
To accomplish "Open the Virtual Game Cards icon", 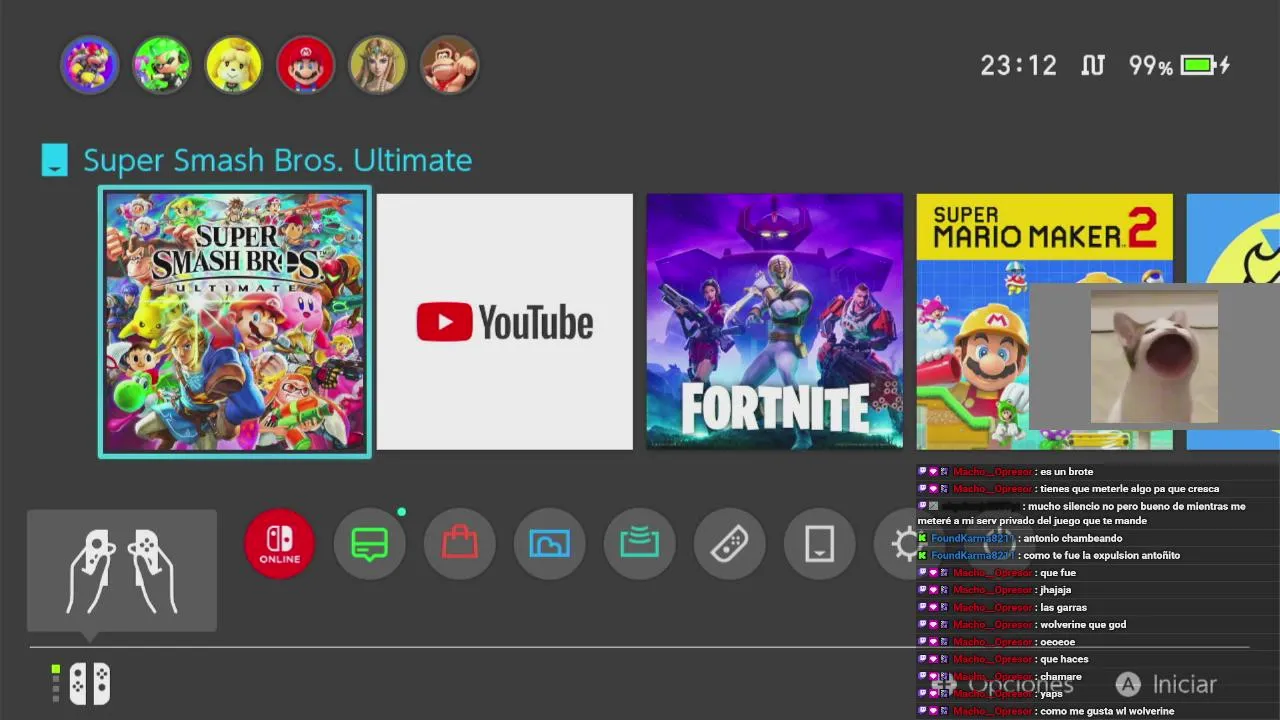I will pos(820,544).
